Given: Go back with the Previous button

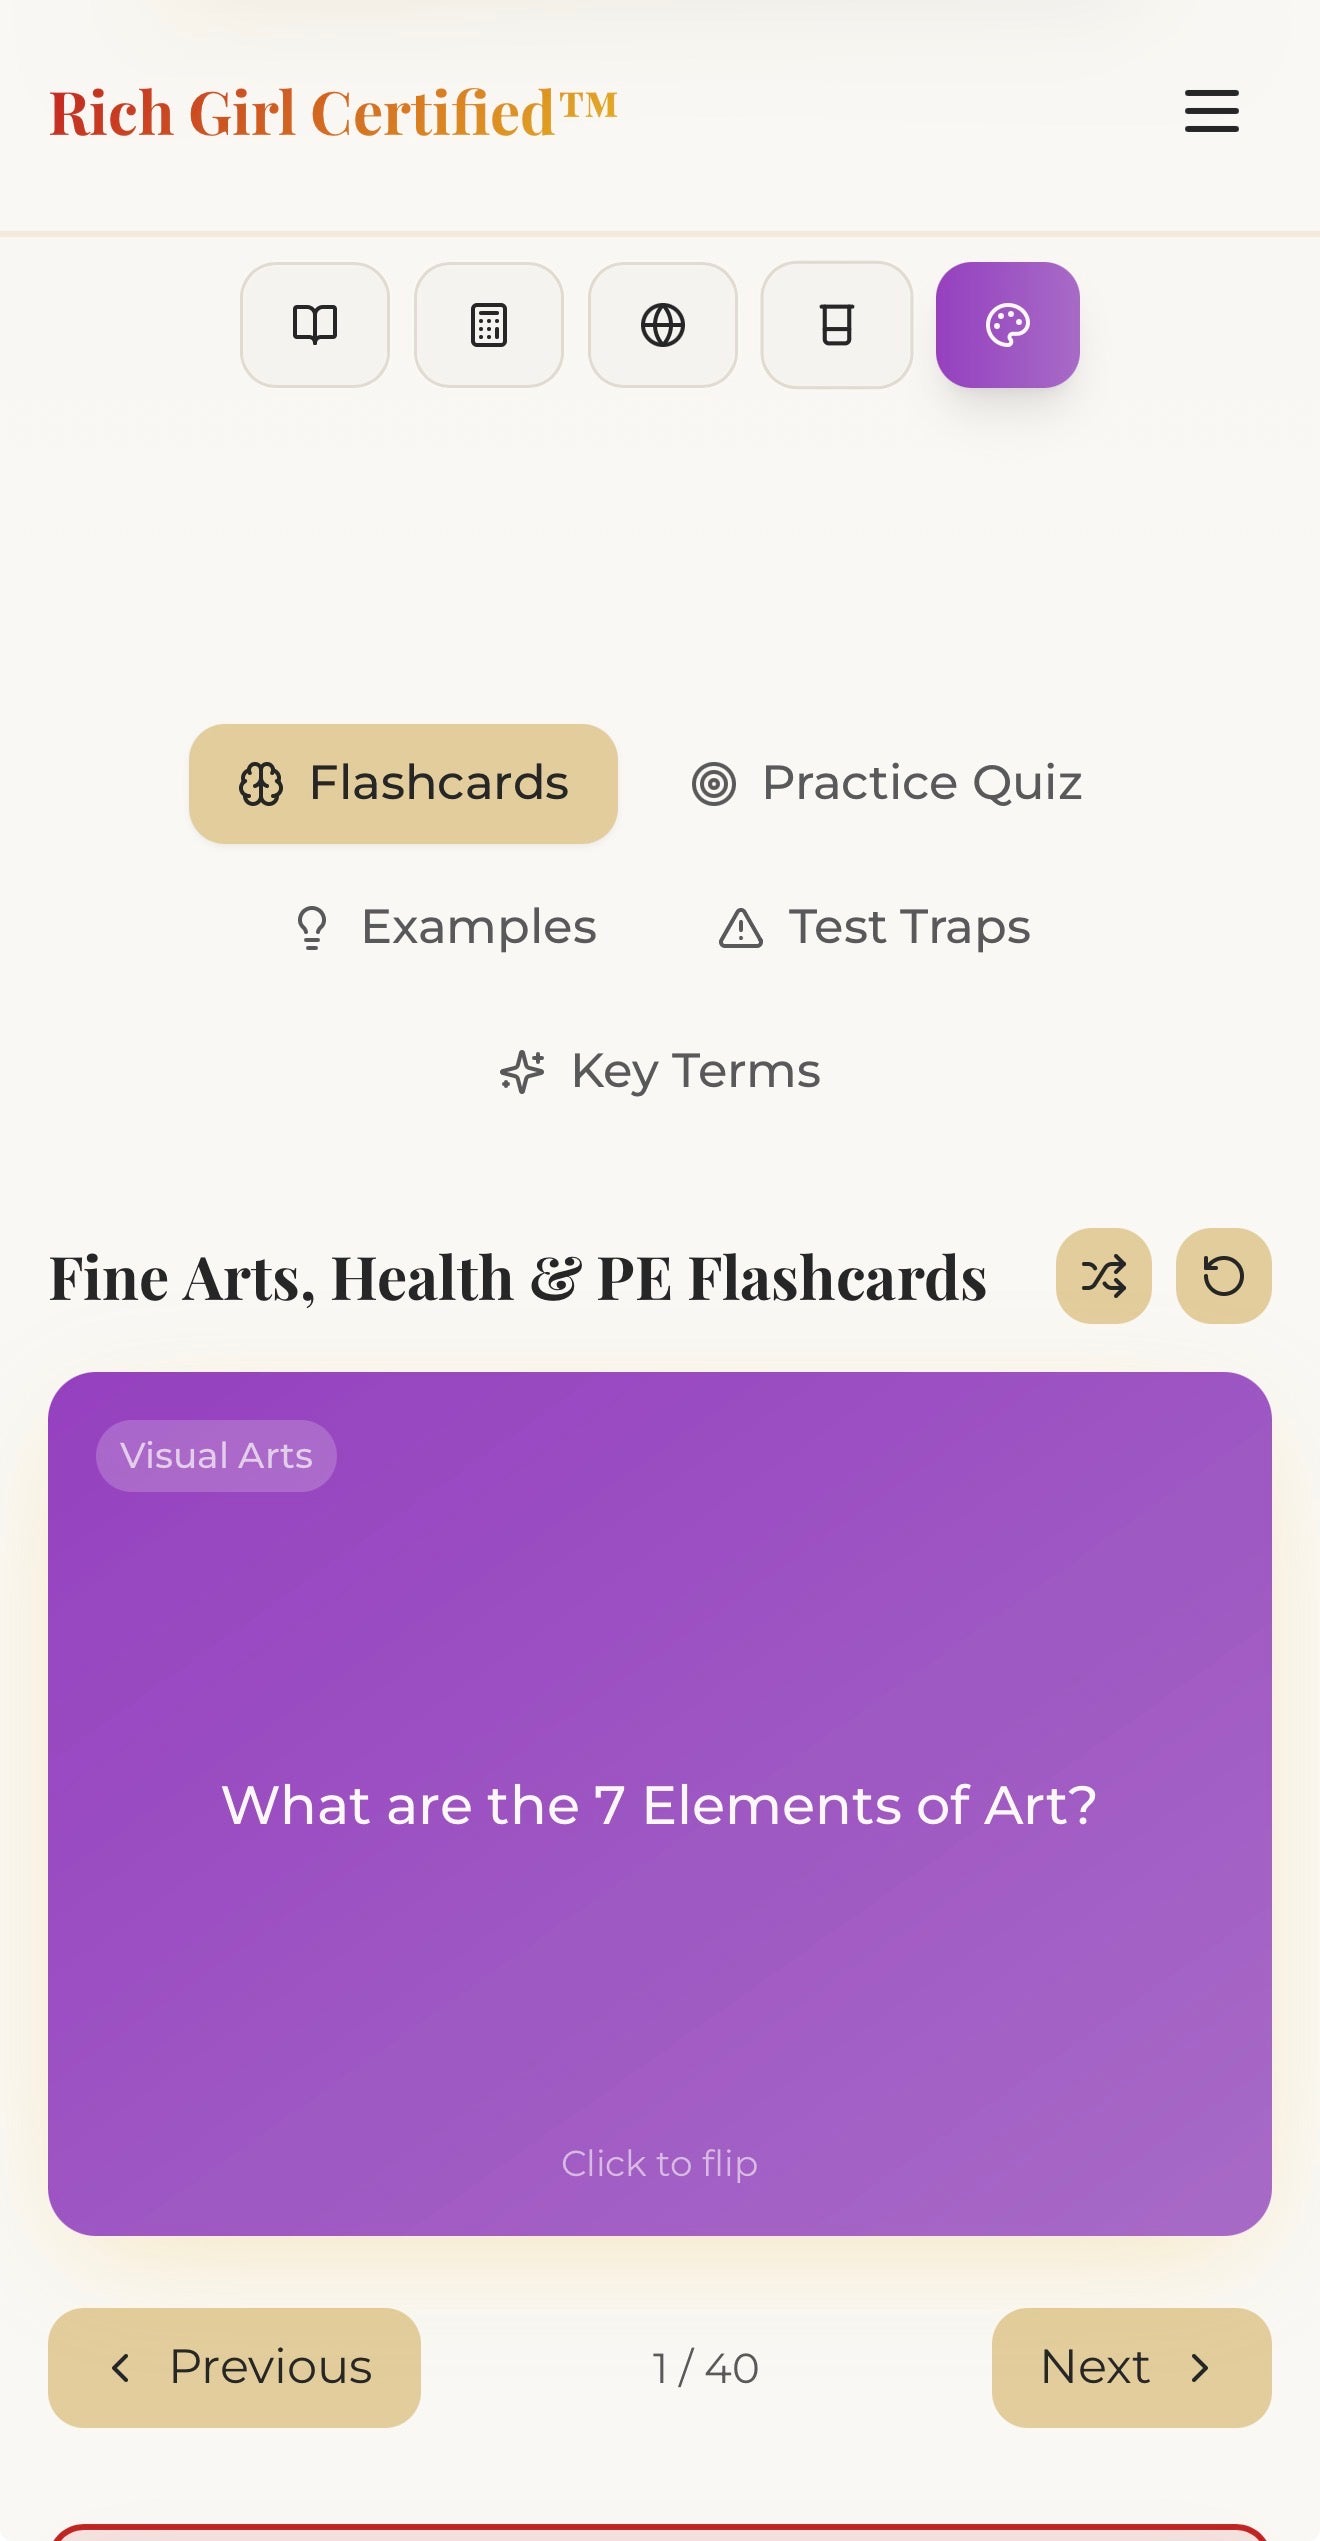Looking at the screenshot, I should [x=234, y=2368].
